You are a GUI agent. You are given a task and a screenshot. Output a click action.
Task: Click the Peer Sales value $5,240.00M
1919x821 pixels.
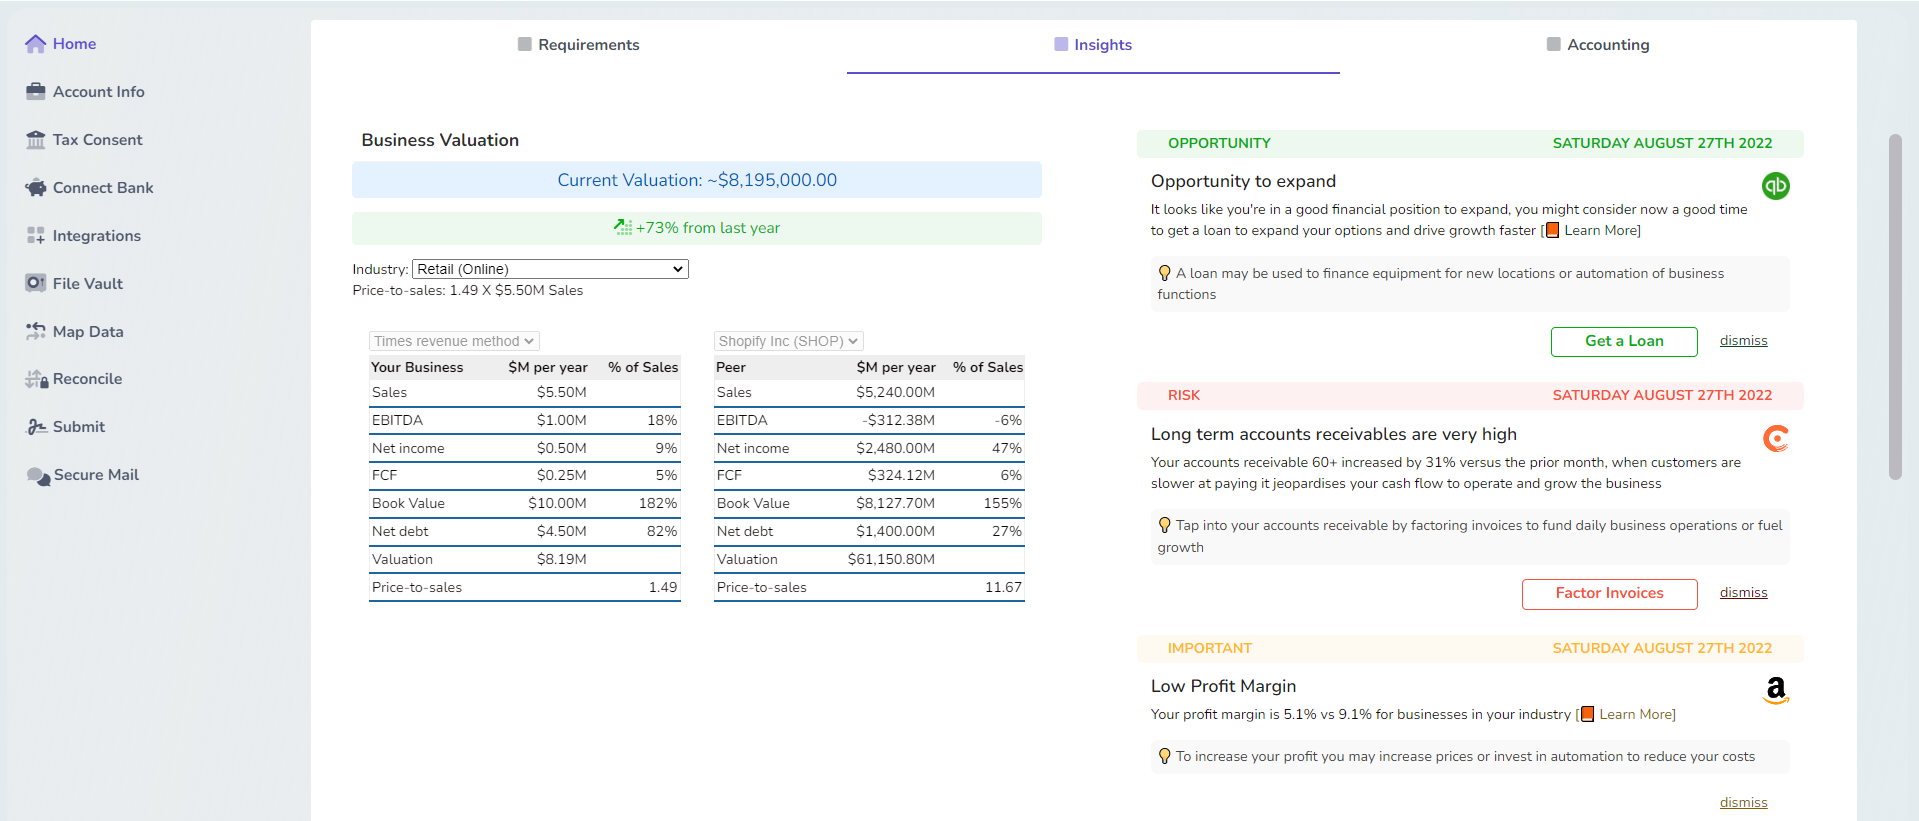click(x=896, y=393)
